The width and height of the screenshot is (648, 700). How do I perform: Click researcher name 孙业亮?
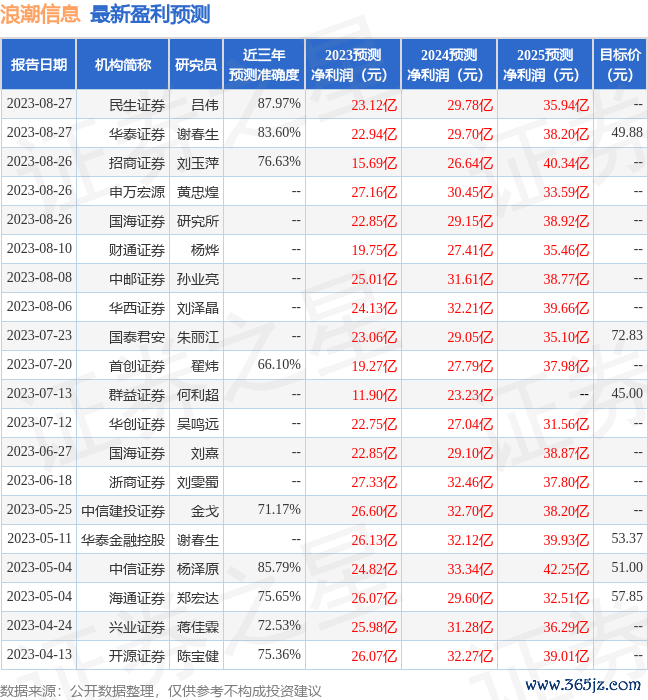198,279
